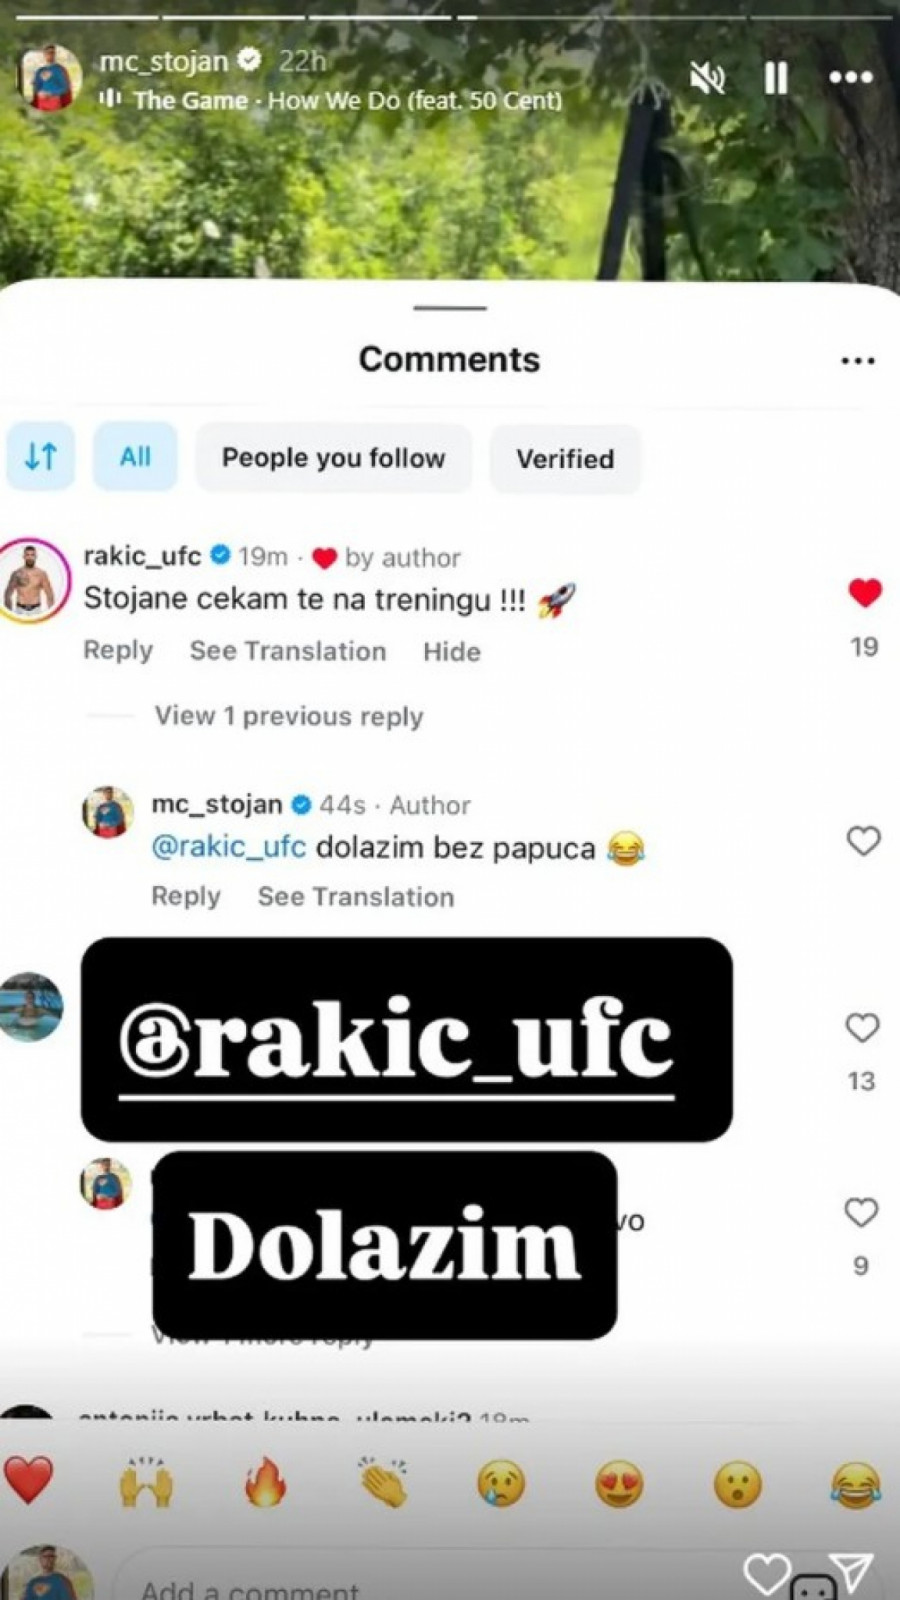Select the All comments filter

pyautogui.click(x=135, y=457)
